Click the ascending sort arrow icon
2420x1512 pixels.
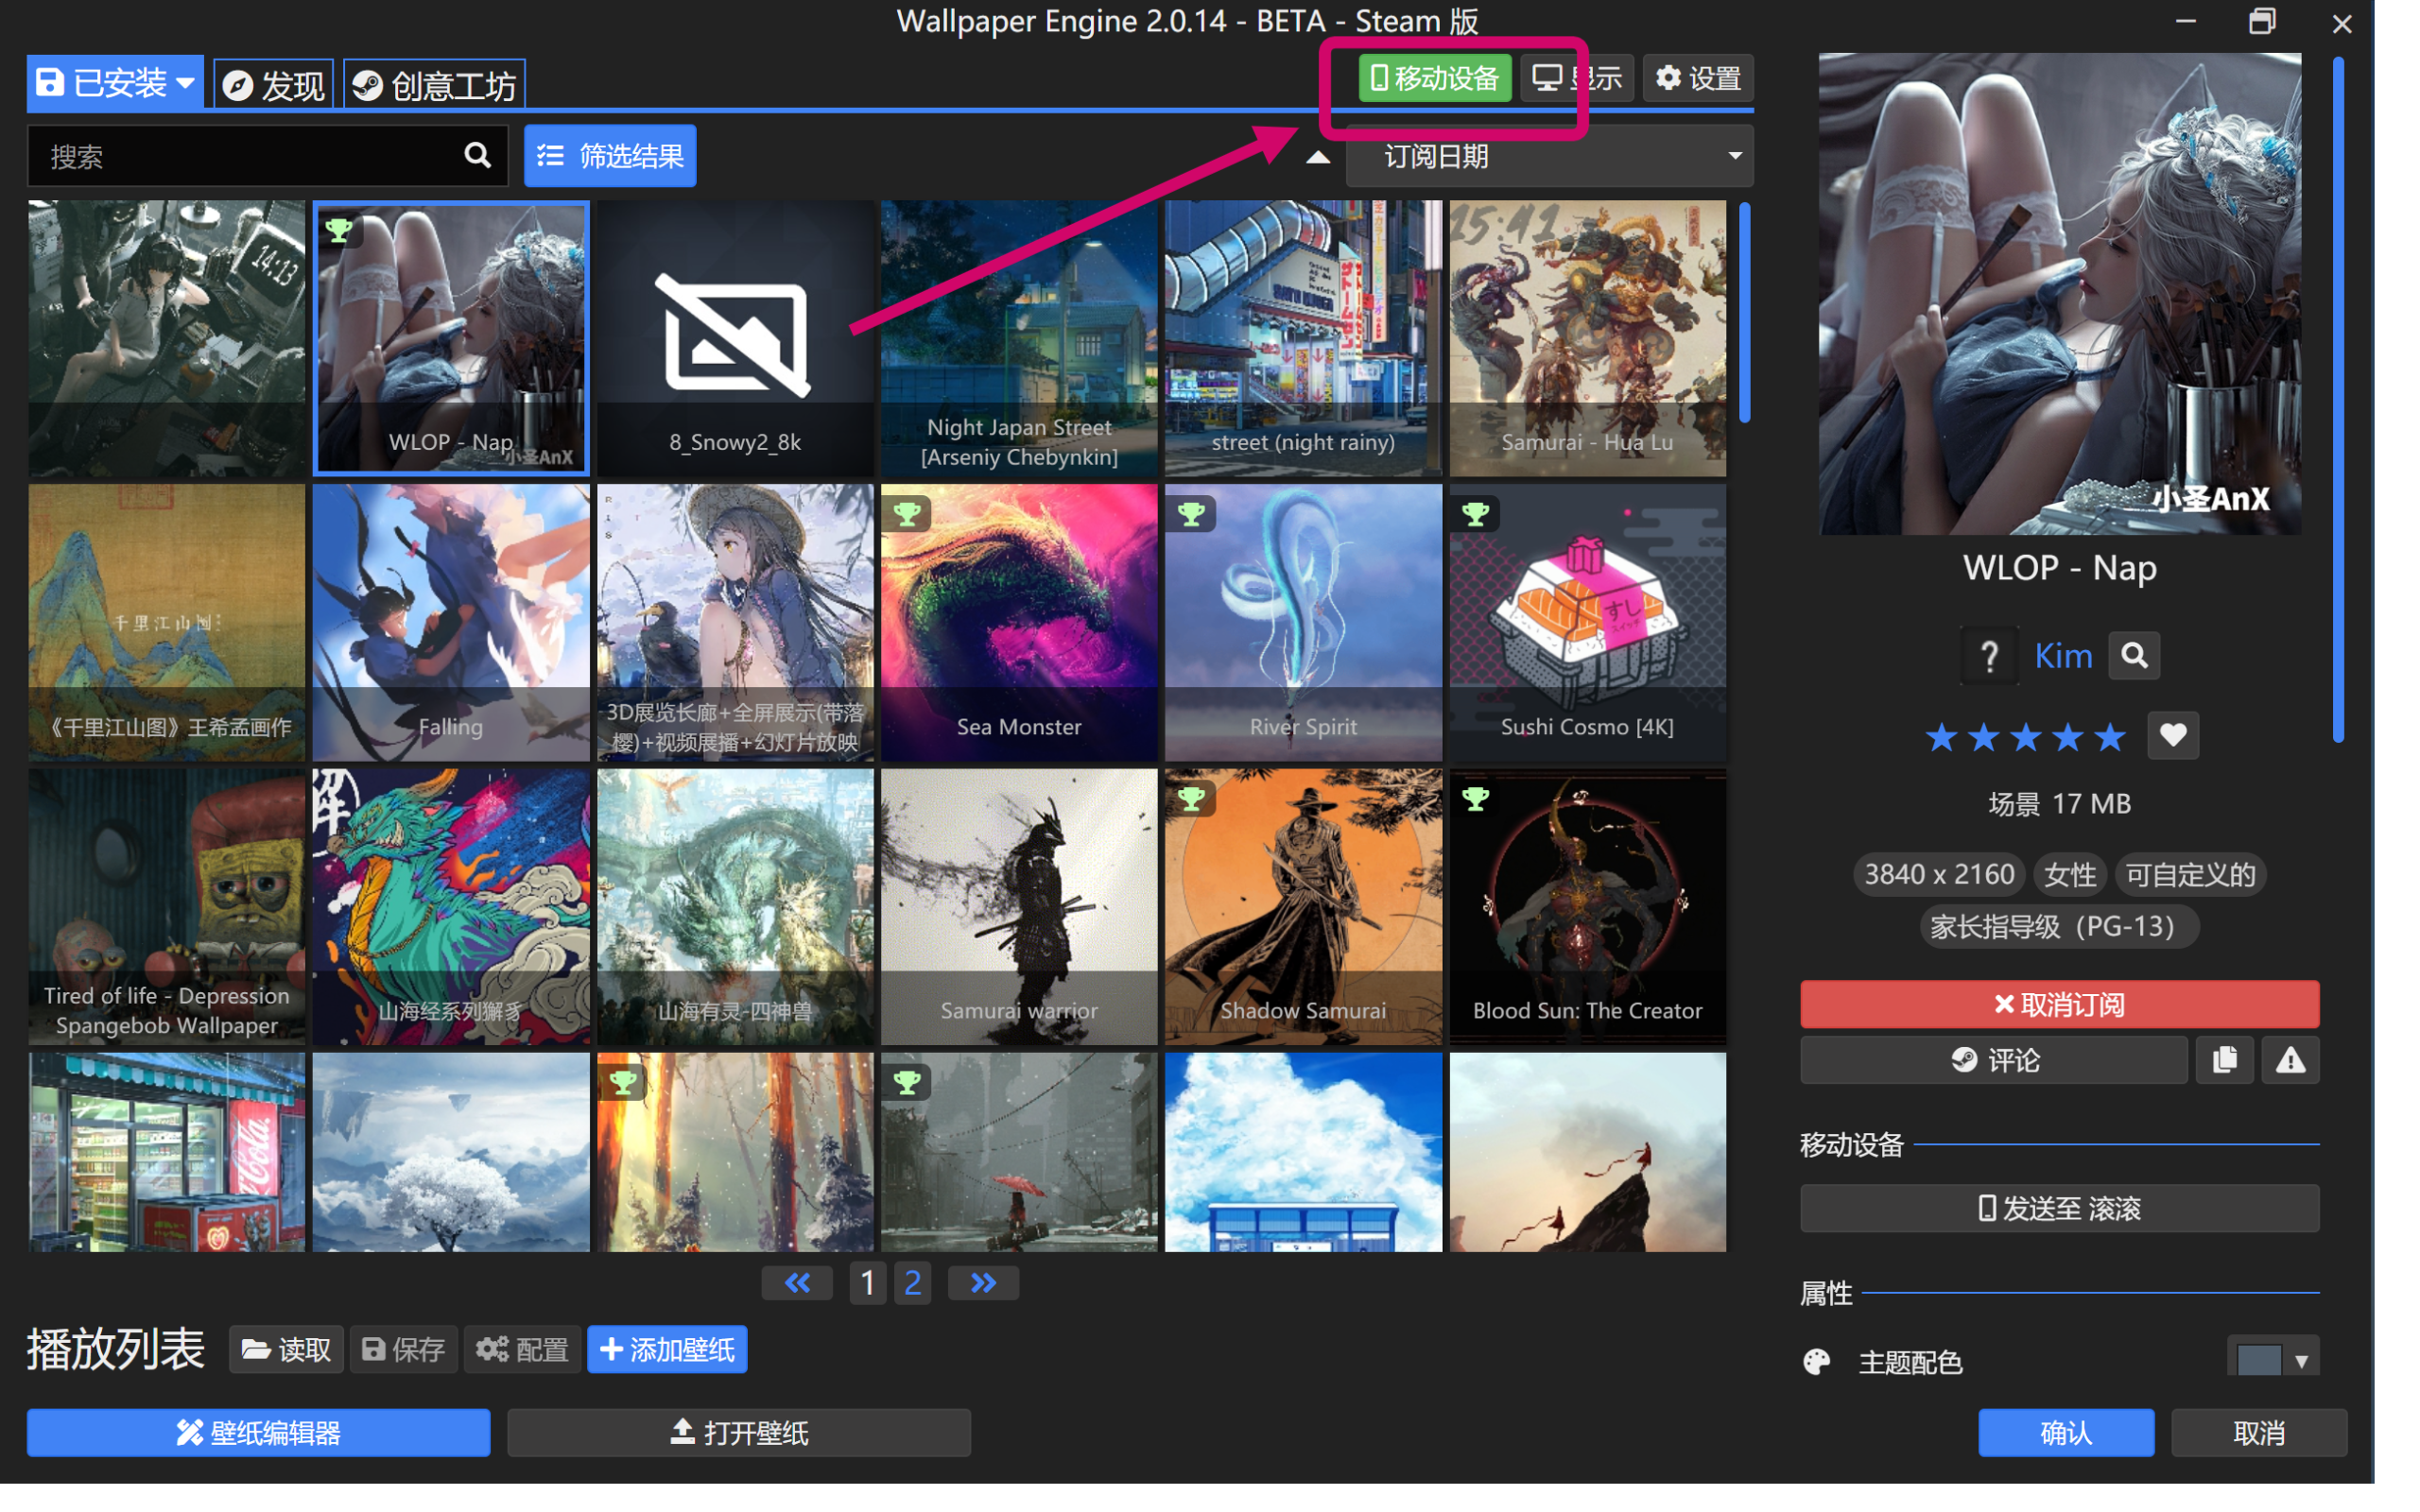point(1318,157)
